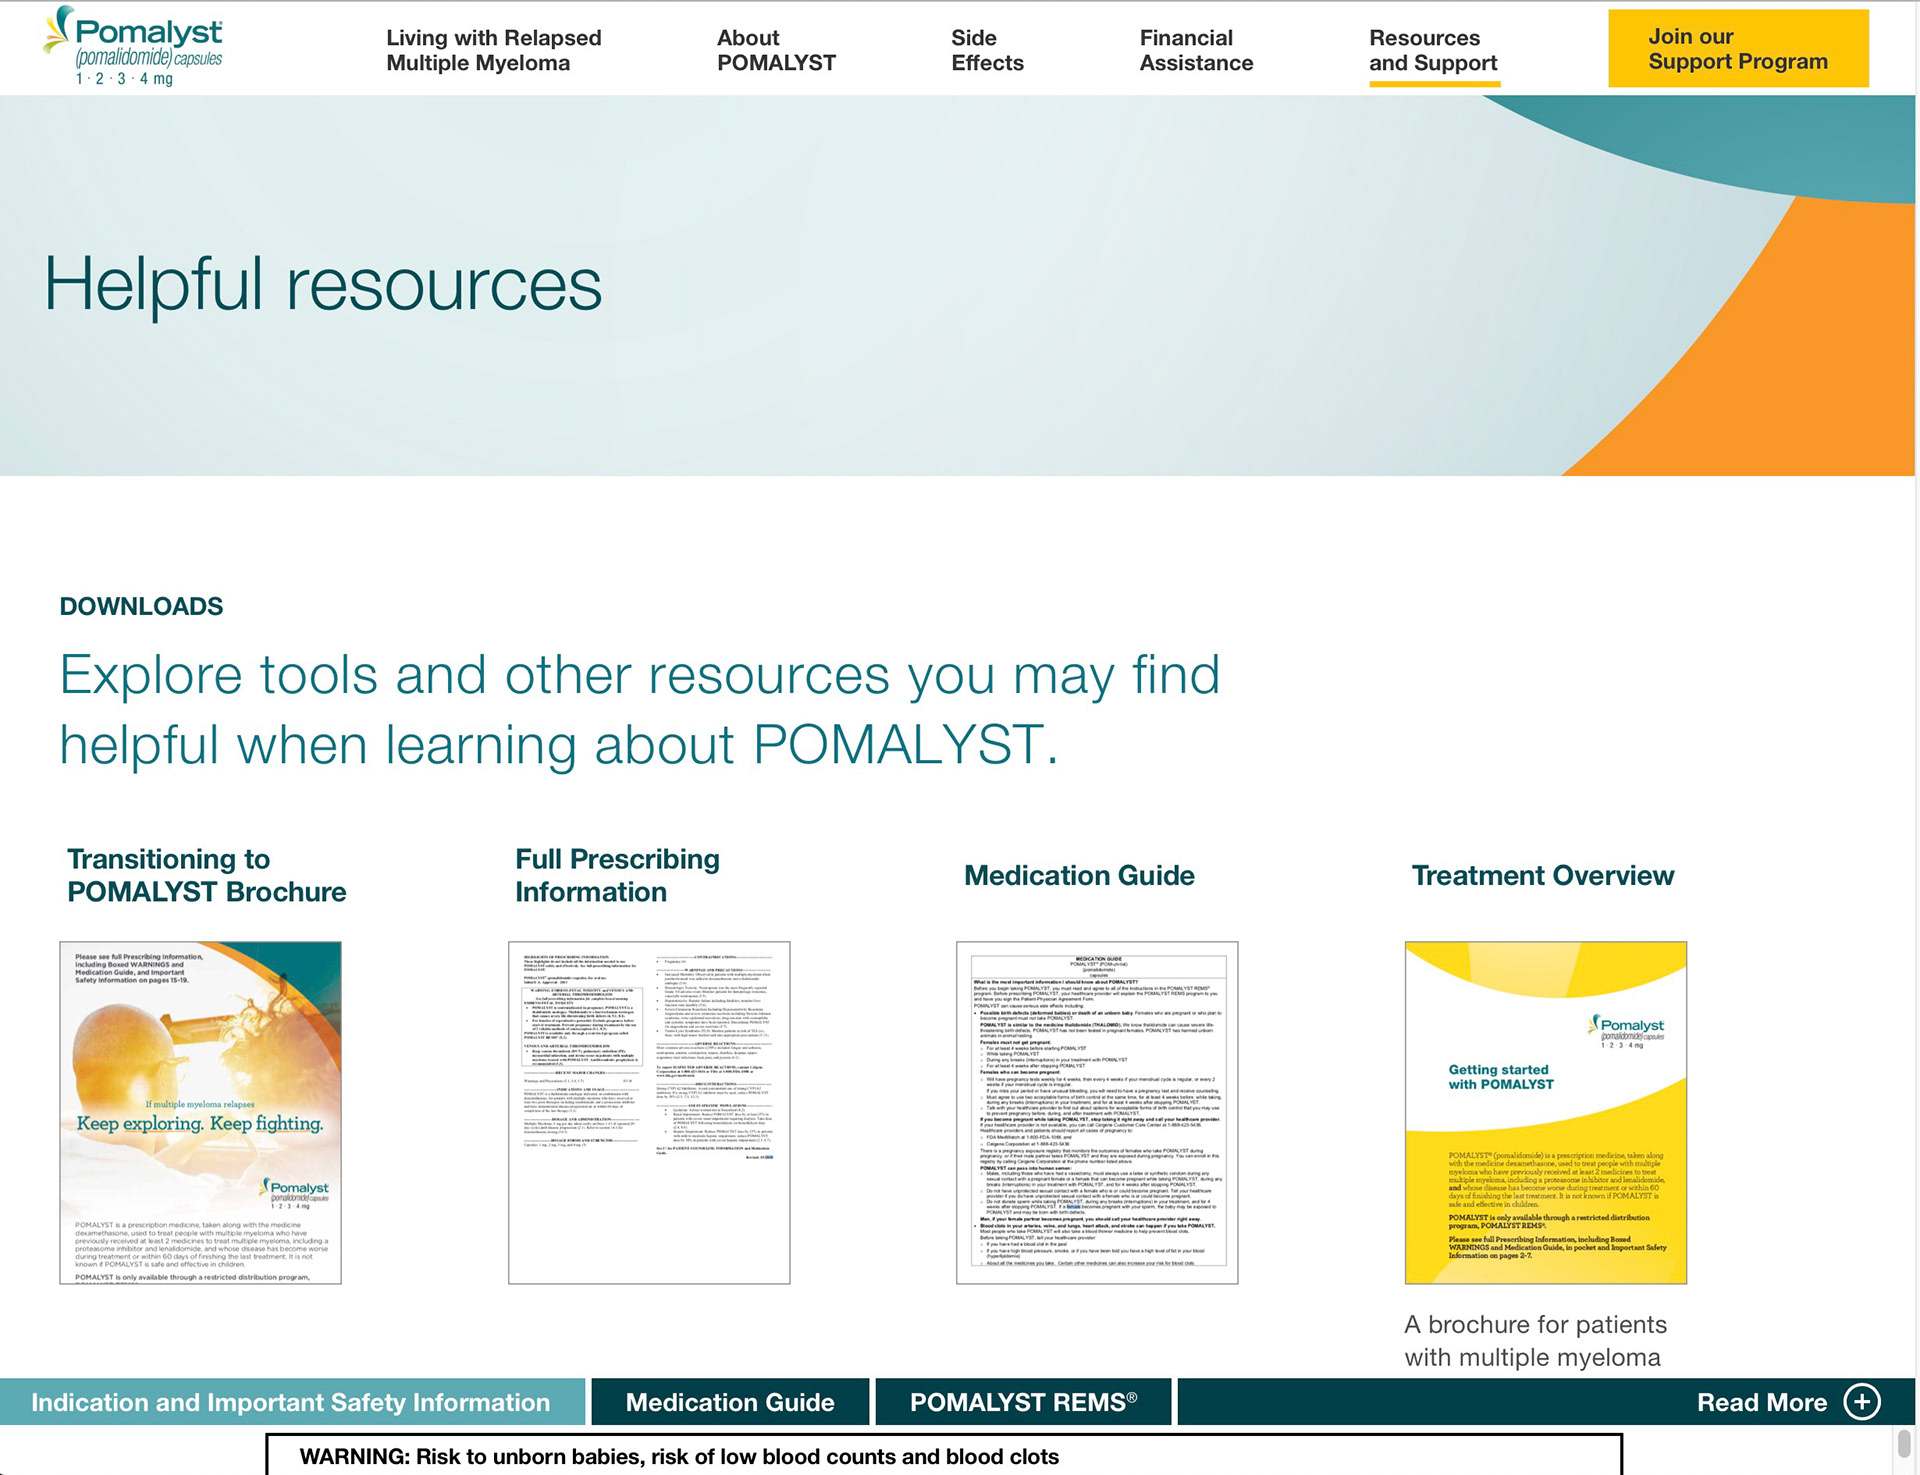Image resolution: width=1920 pixels, height=1475 pixels.
Task: Click the Pomalyst logo in the header
Action: (133, 46)
